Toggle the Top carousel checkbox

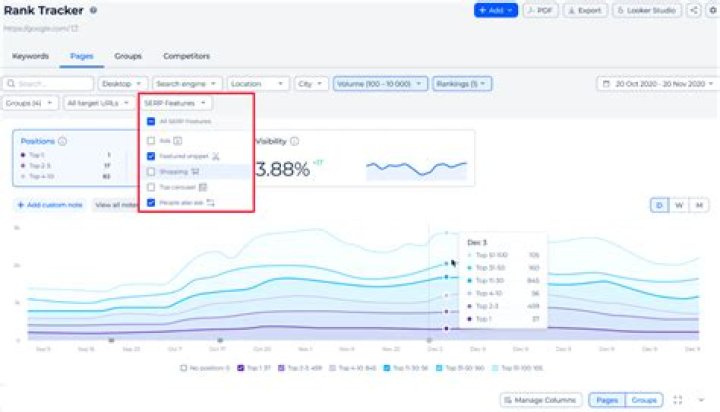click(151, 187)
